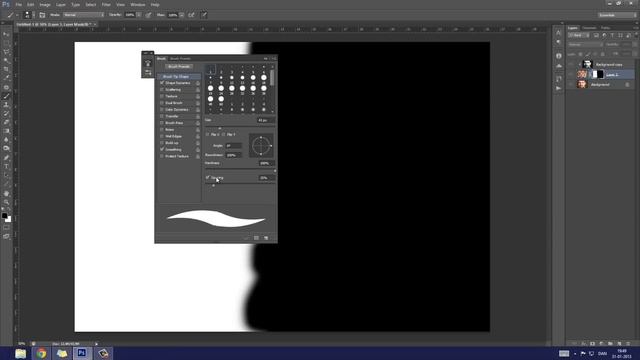Enable the Flip X checkbox
Image resolution: width=640 pixels, height=360 pixels.
click(208, 134)
